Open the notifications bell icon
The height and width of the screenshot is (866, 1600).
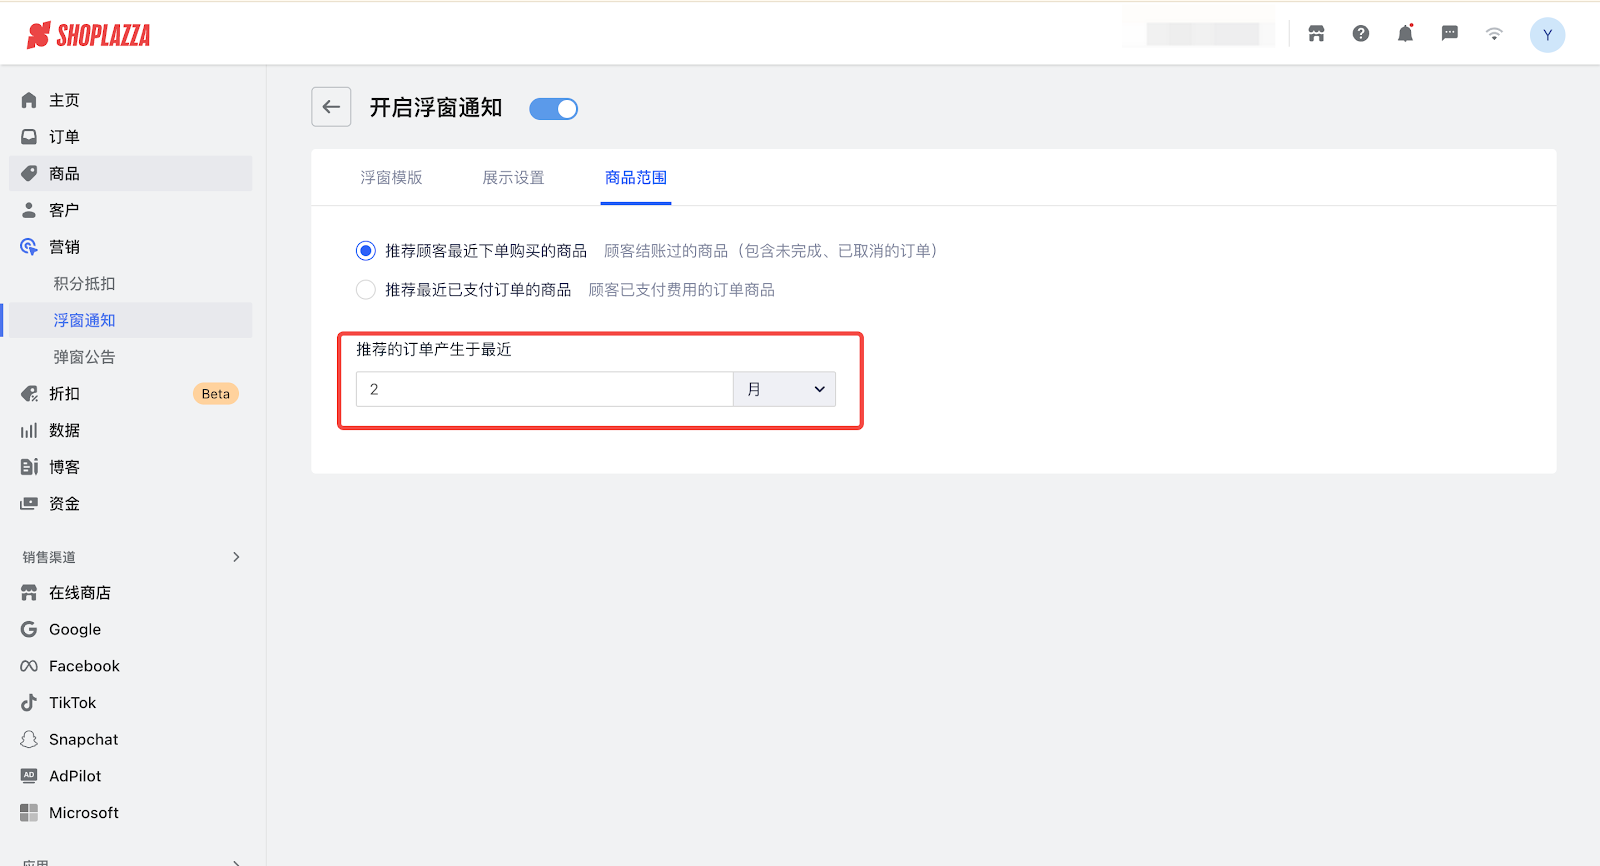1405,34
